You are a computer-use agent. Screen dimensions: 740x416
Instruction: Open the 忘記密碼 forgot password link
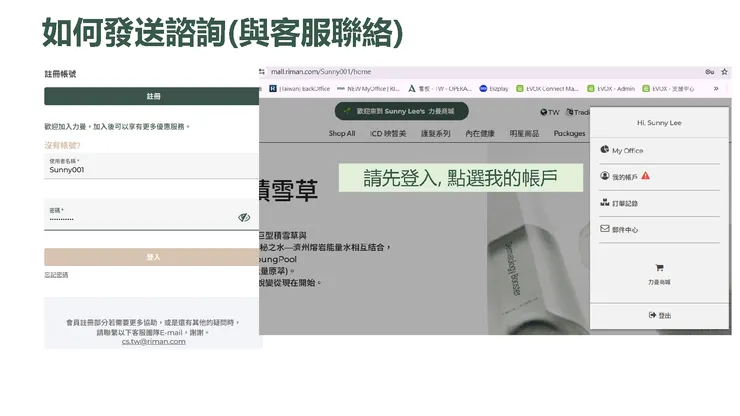pyautogui.click(x=56, y=275)
